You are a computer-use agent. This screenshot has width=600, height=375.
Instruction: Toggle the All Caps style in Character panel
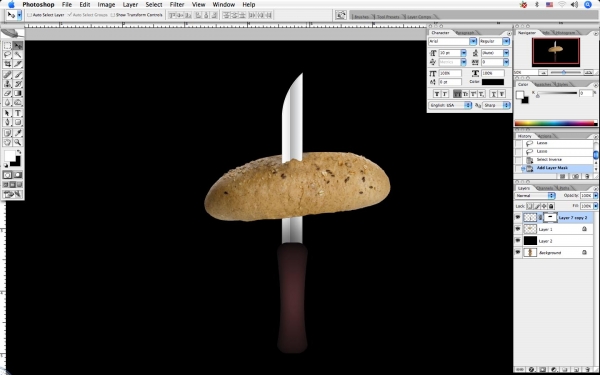click(457, 94)
